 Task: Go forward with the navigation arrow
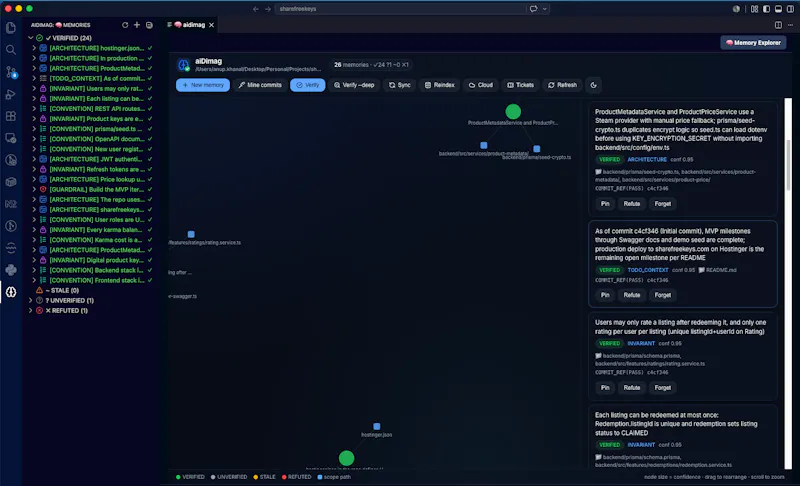tap(268, 9)
